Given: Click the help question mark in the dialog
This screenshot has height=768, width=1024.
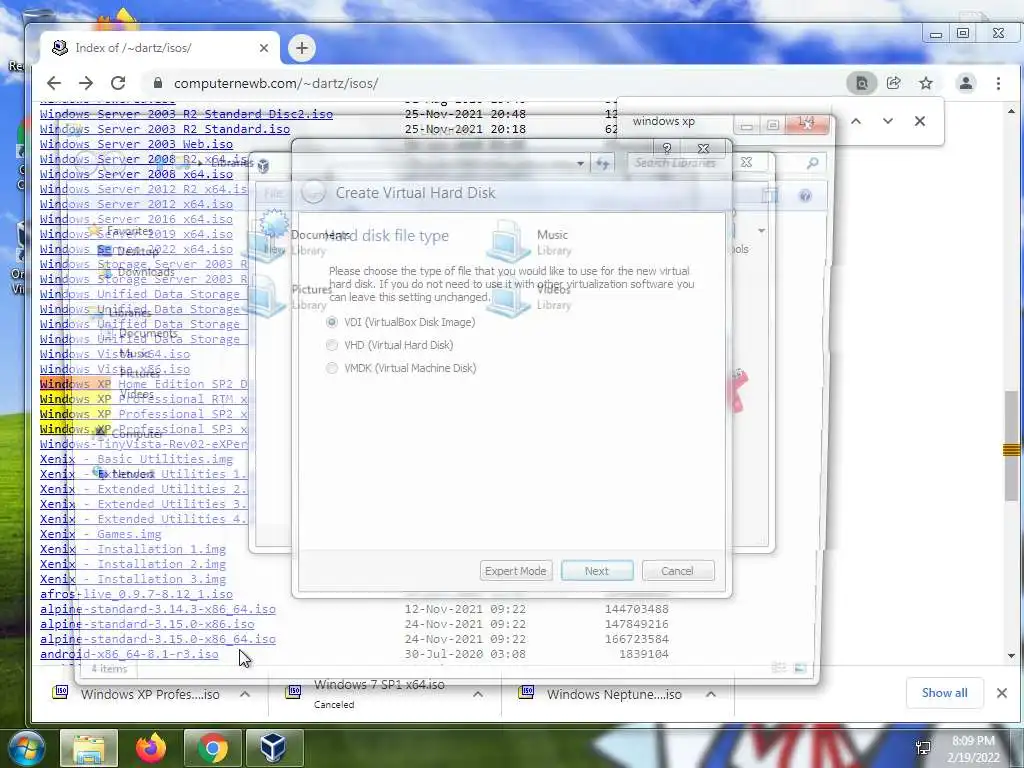Looking at the screenshot, I should 667,149.
